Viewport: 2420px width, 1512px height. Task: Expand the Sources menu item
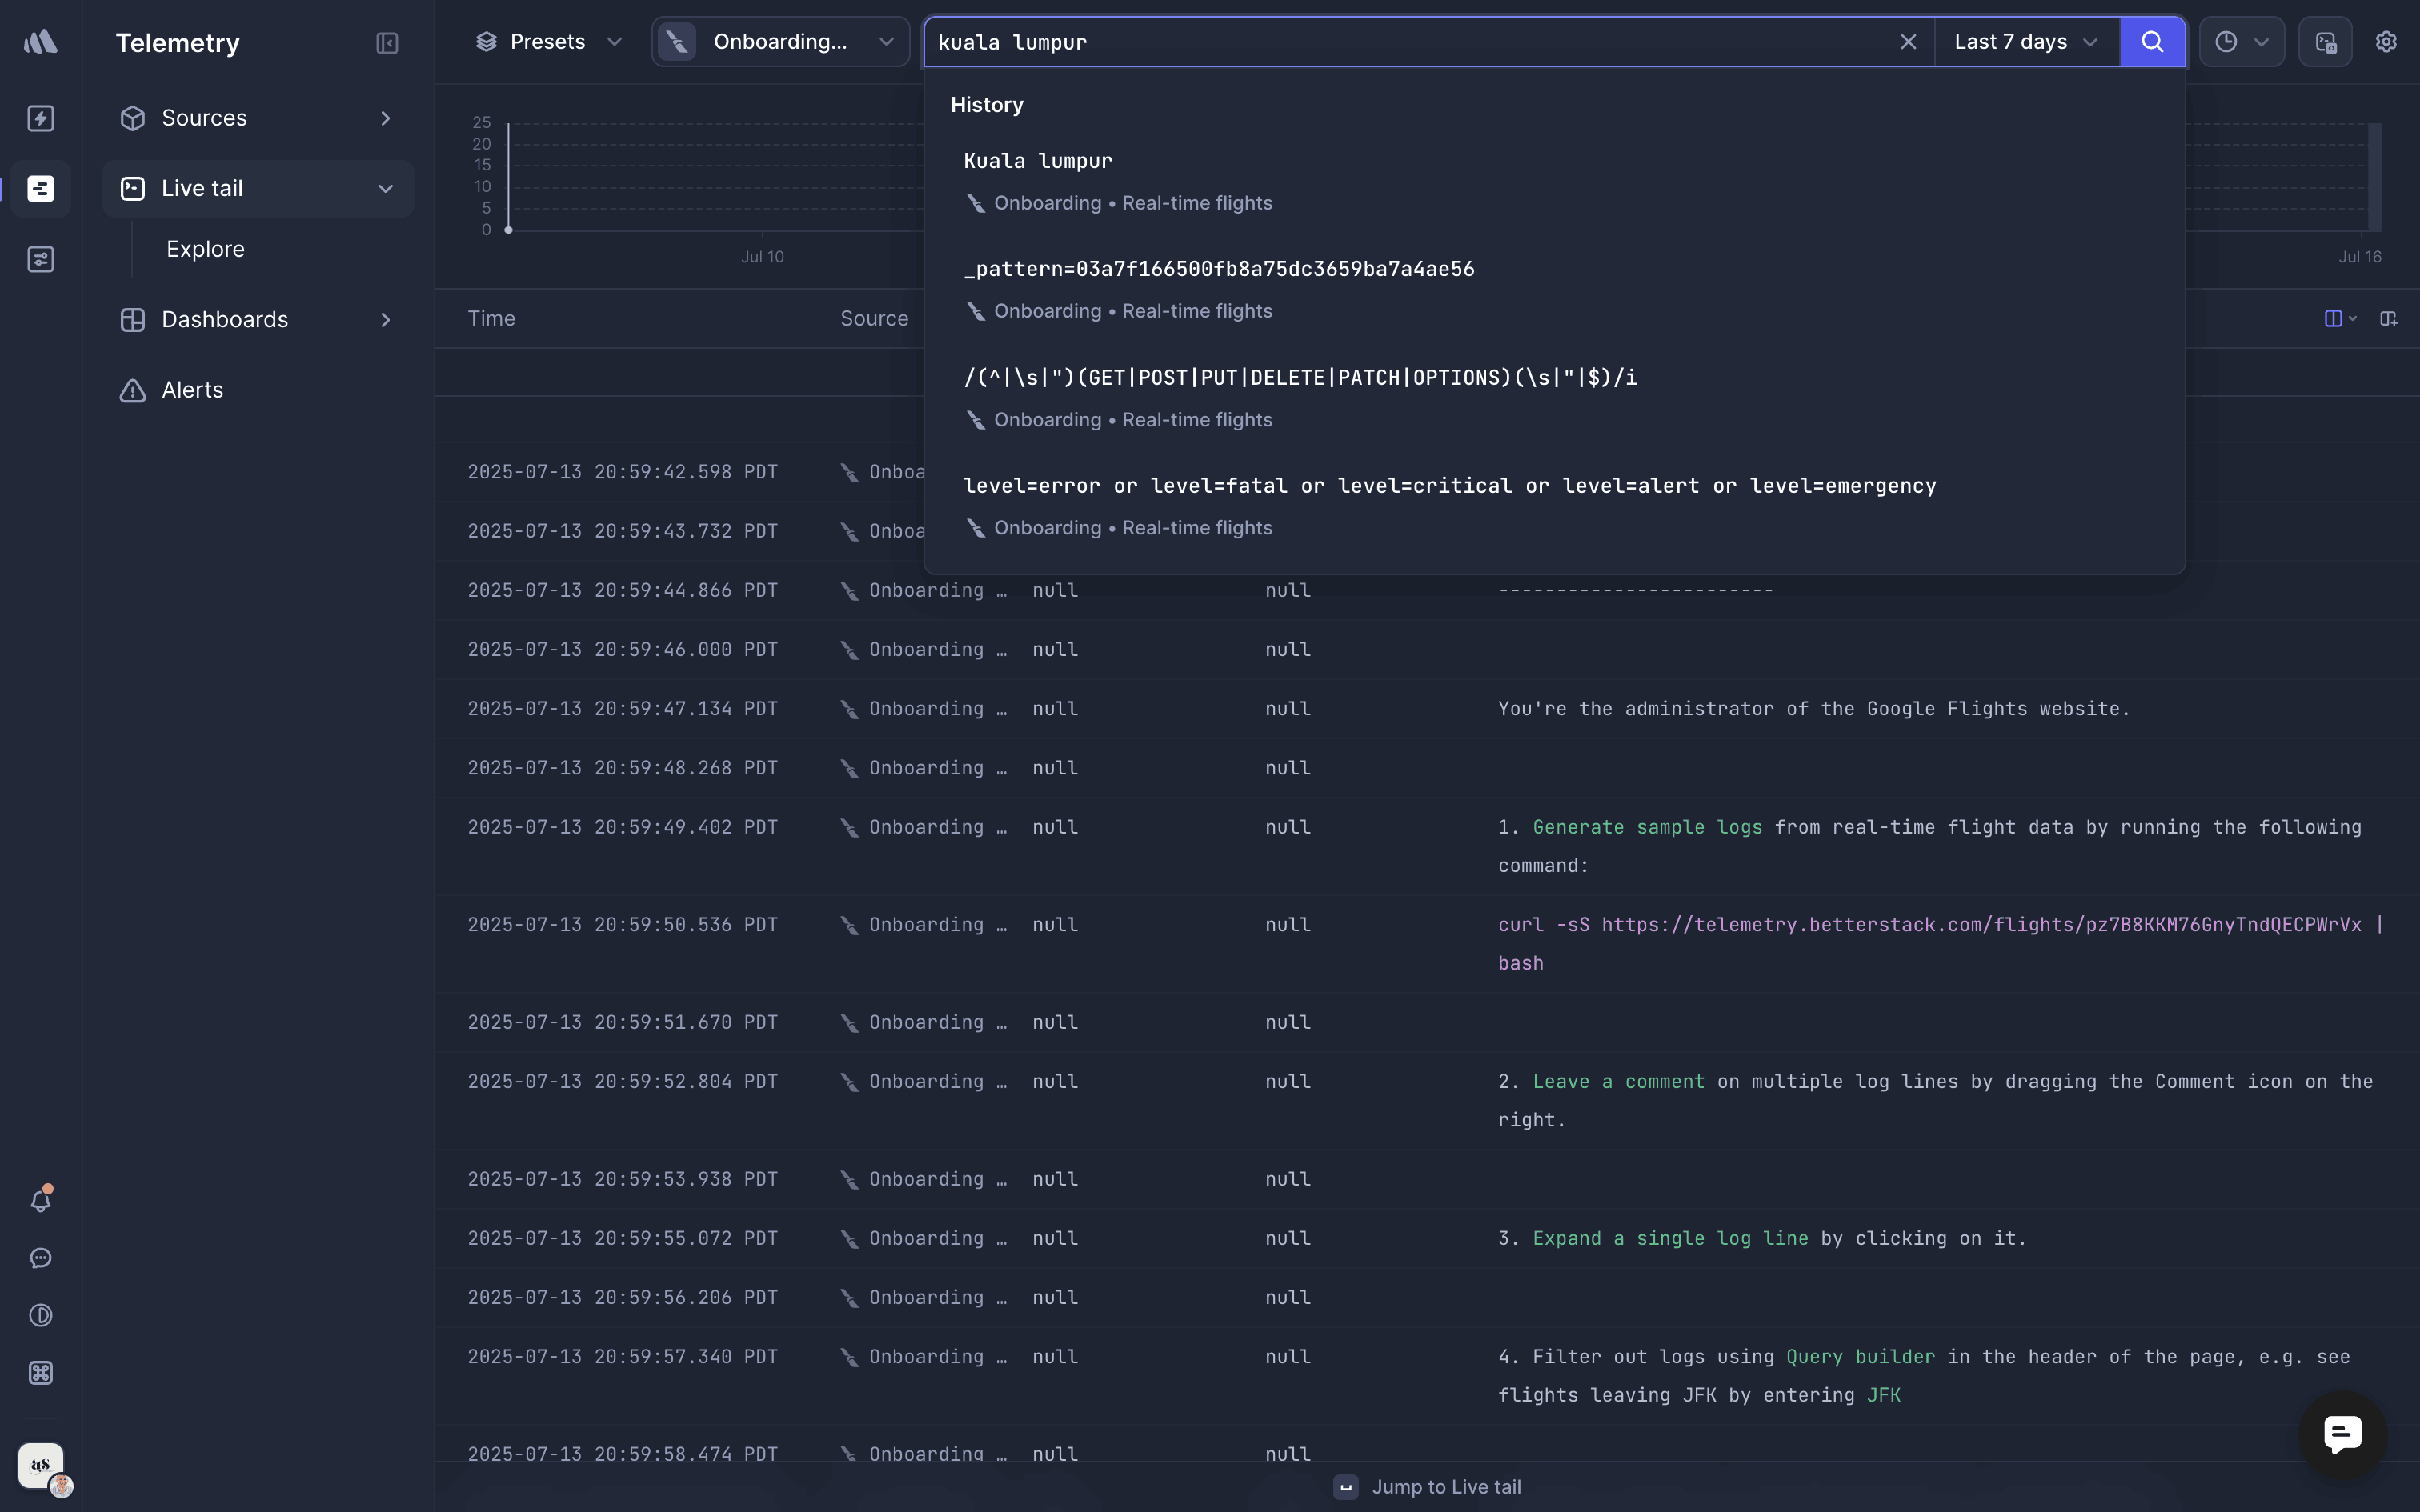point(257,118)
